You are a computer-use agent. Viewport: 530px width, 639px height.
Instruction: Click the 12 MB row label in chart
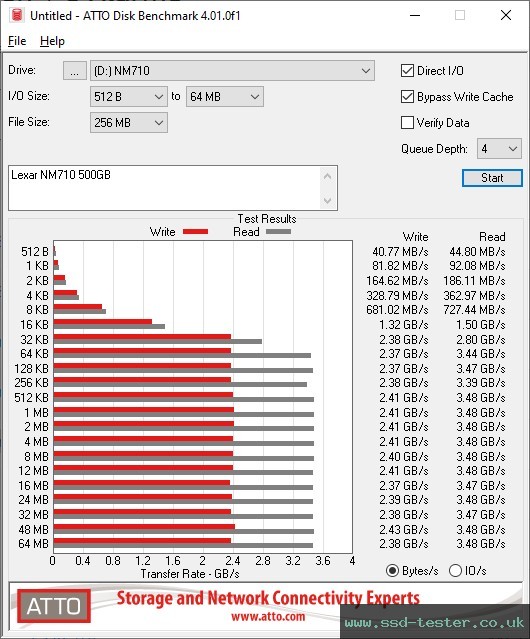(33, 471)
